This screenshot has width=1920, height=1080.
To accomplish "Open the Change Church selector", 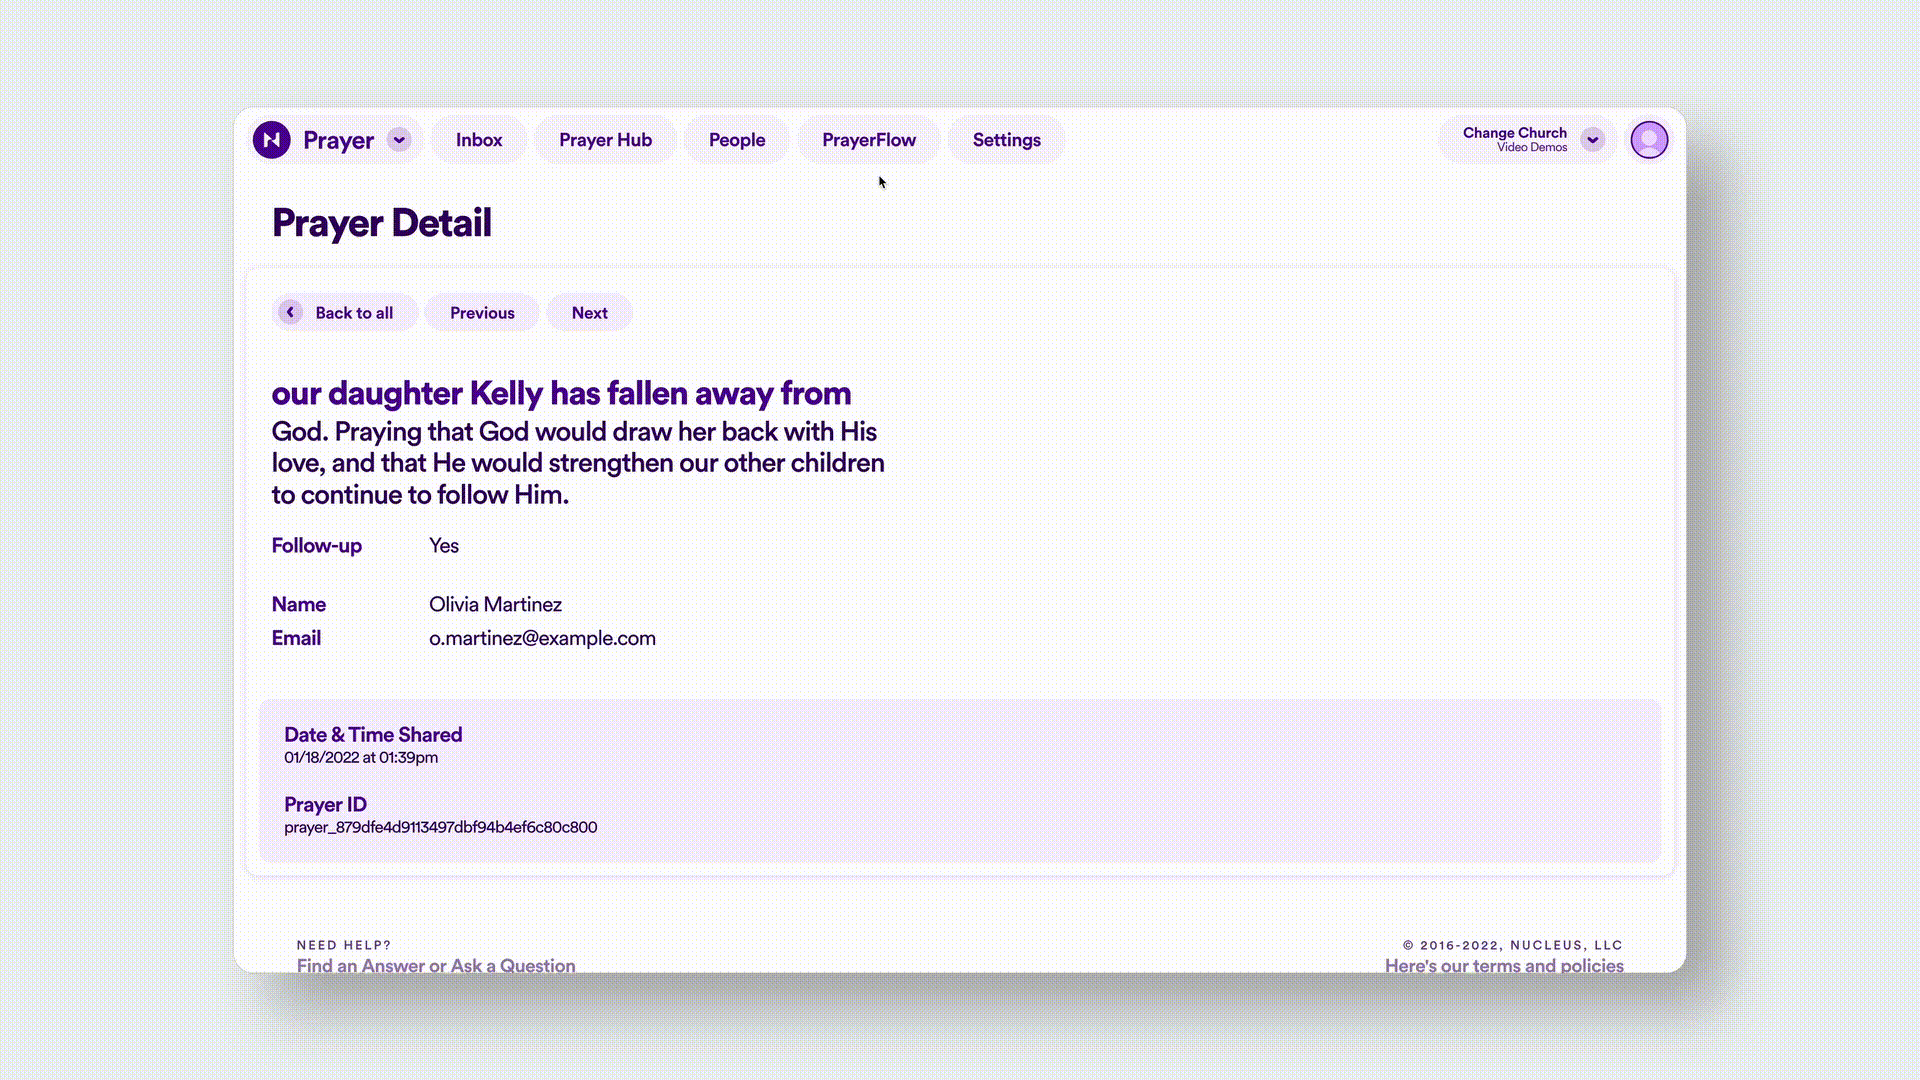I will click(x=1514, y=139).
